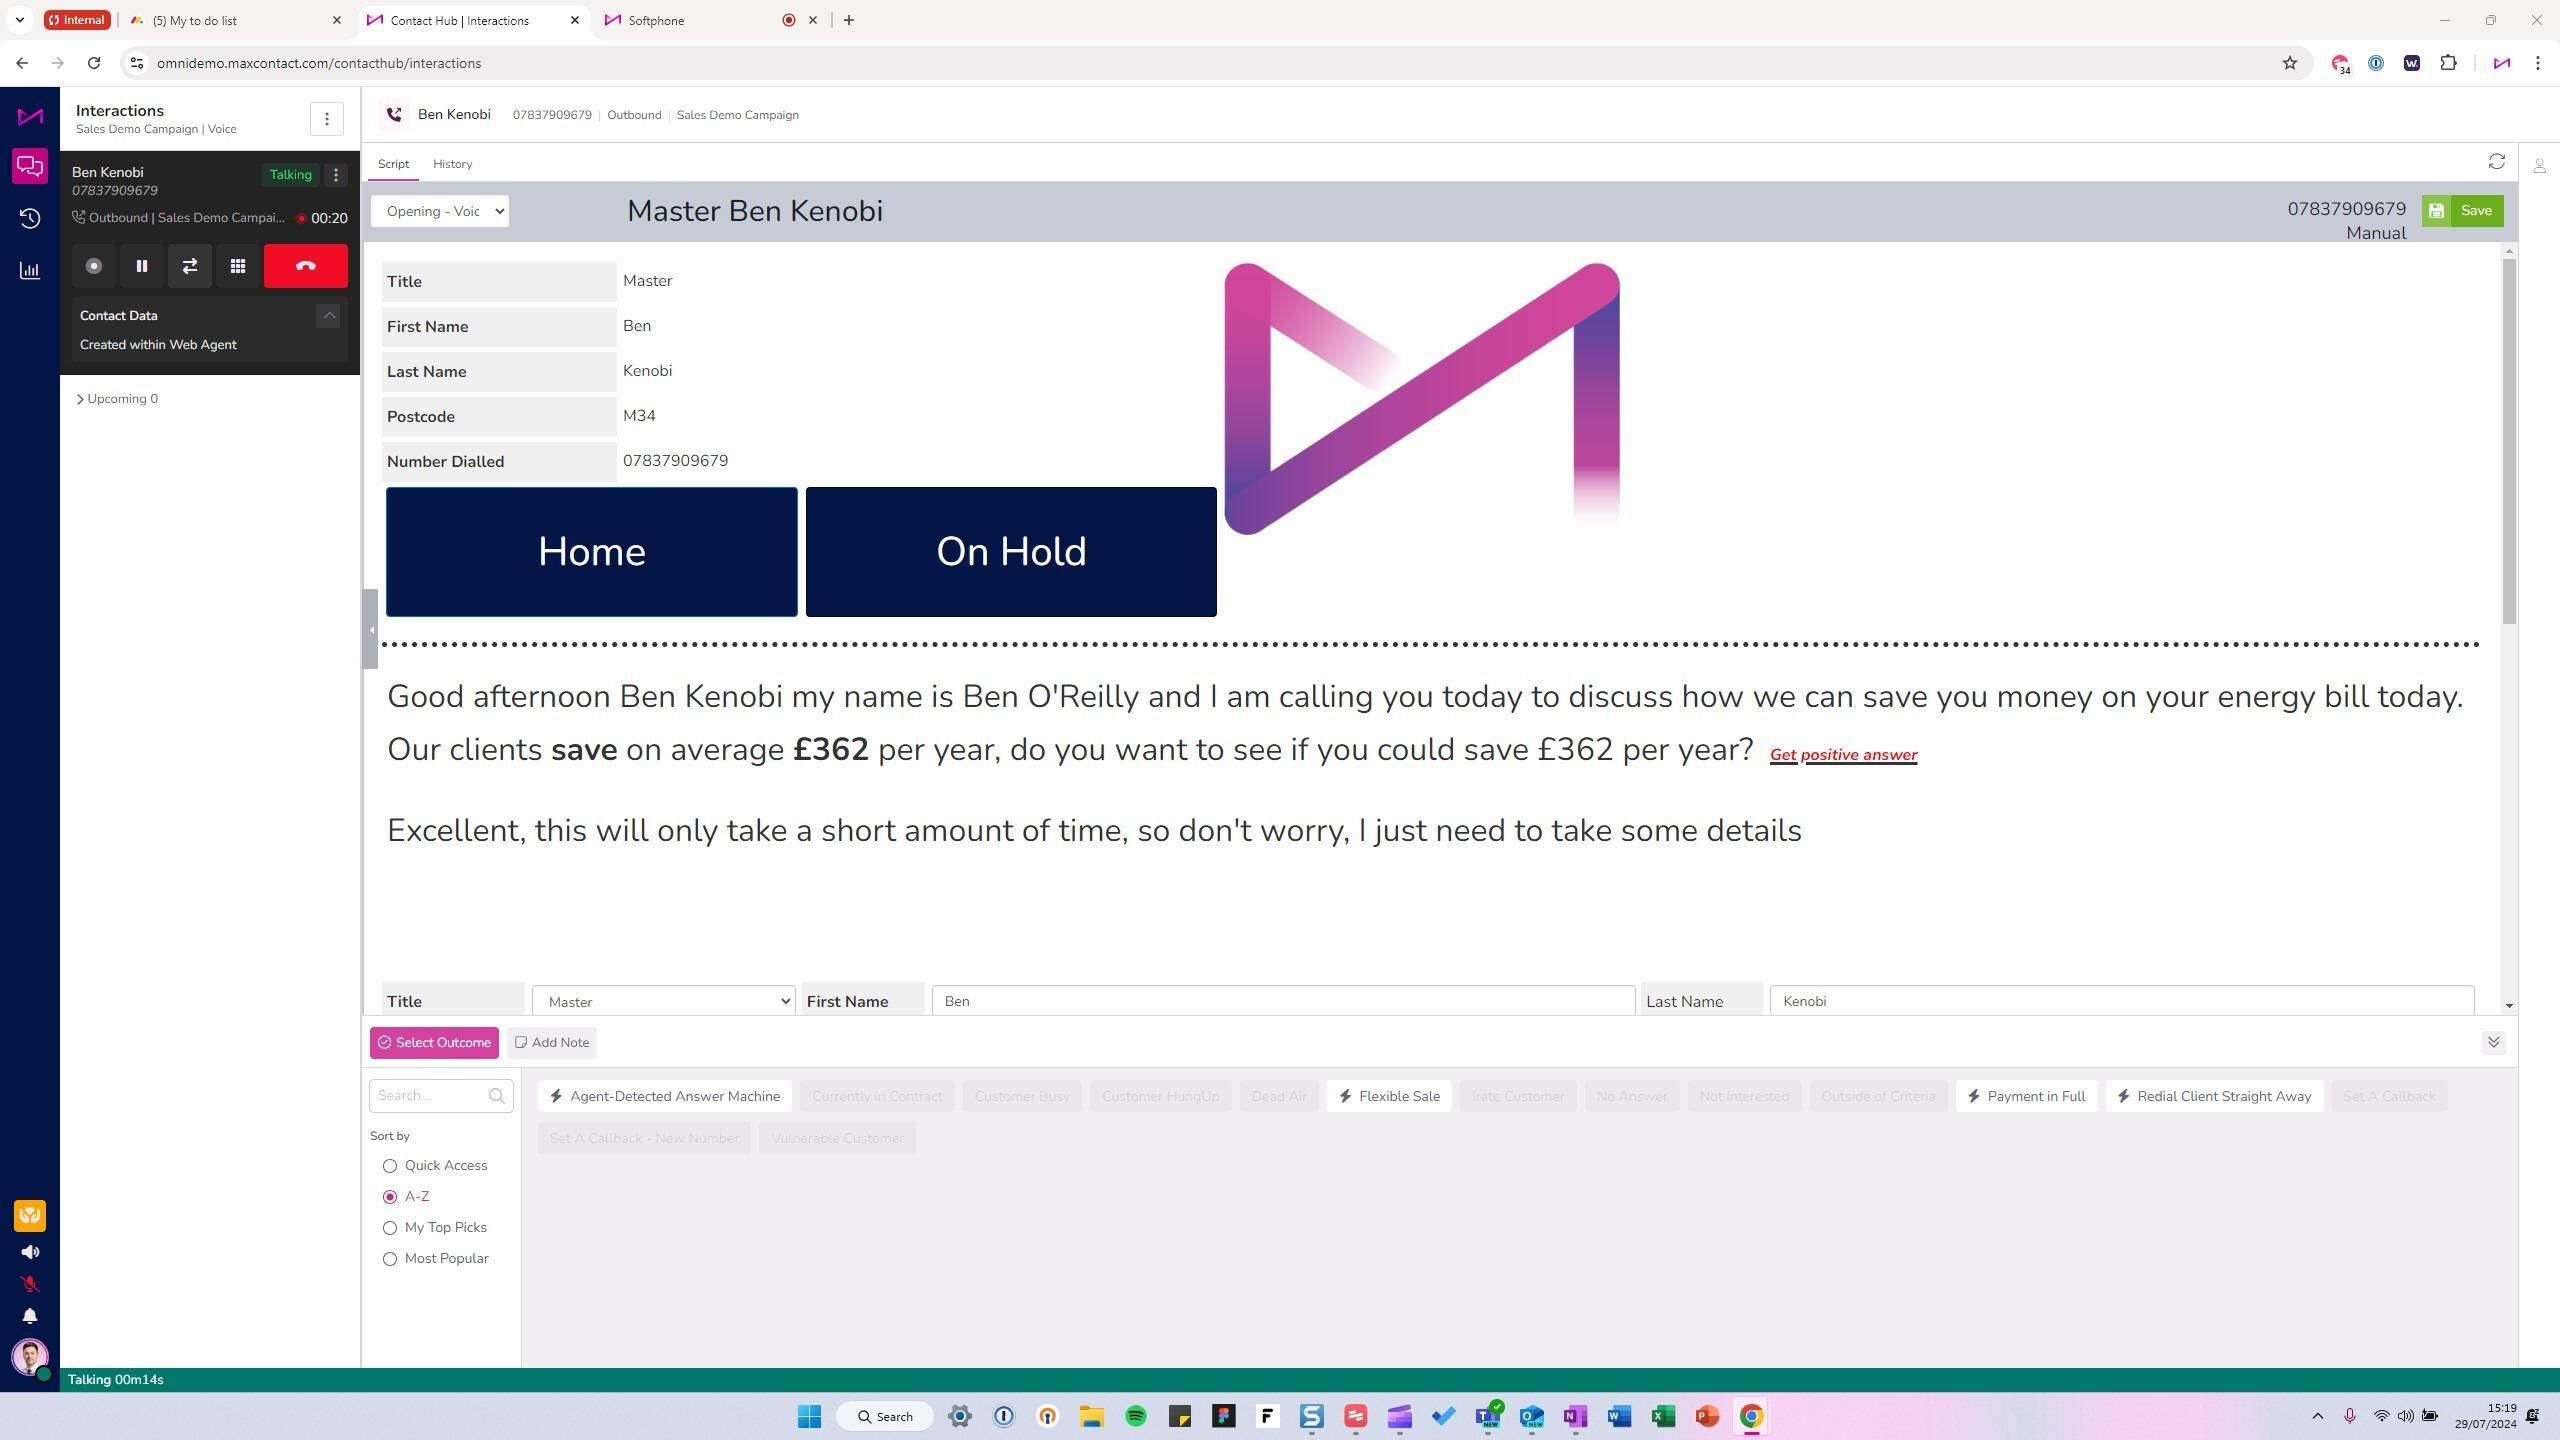2560x1440 pixels.
Task: Open the Opening - Voice script dropdown
Action: coord(440,211)
